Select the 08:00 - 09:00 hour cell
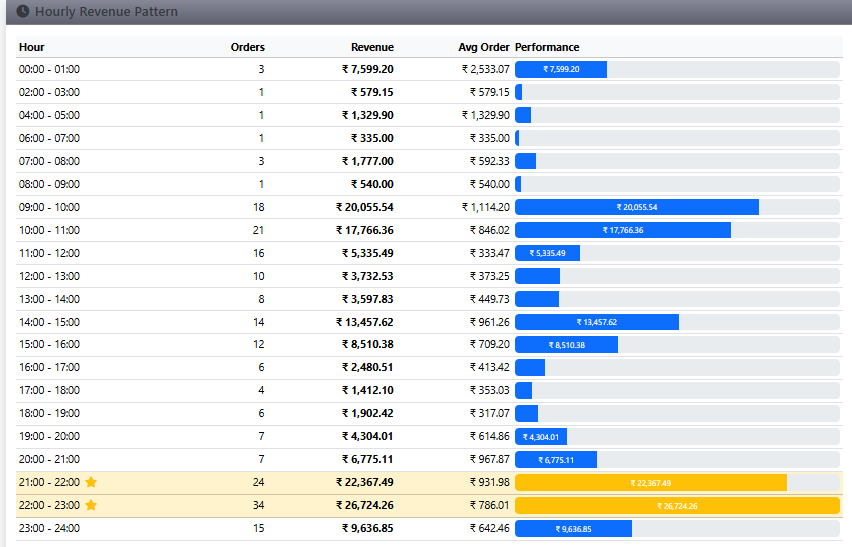Image resolution: width=852 pixels, height=547 pixels. click(49, 184)
